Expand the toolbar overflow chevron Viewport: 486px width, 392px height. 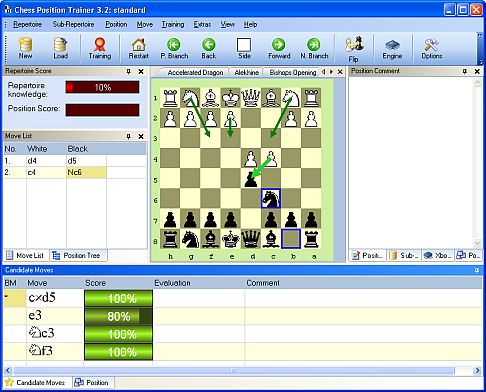pyautogui.click(x=480, y=48)
